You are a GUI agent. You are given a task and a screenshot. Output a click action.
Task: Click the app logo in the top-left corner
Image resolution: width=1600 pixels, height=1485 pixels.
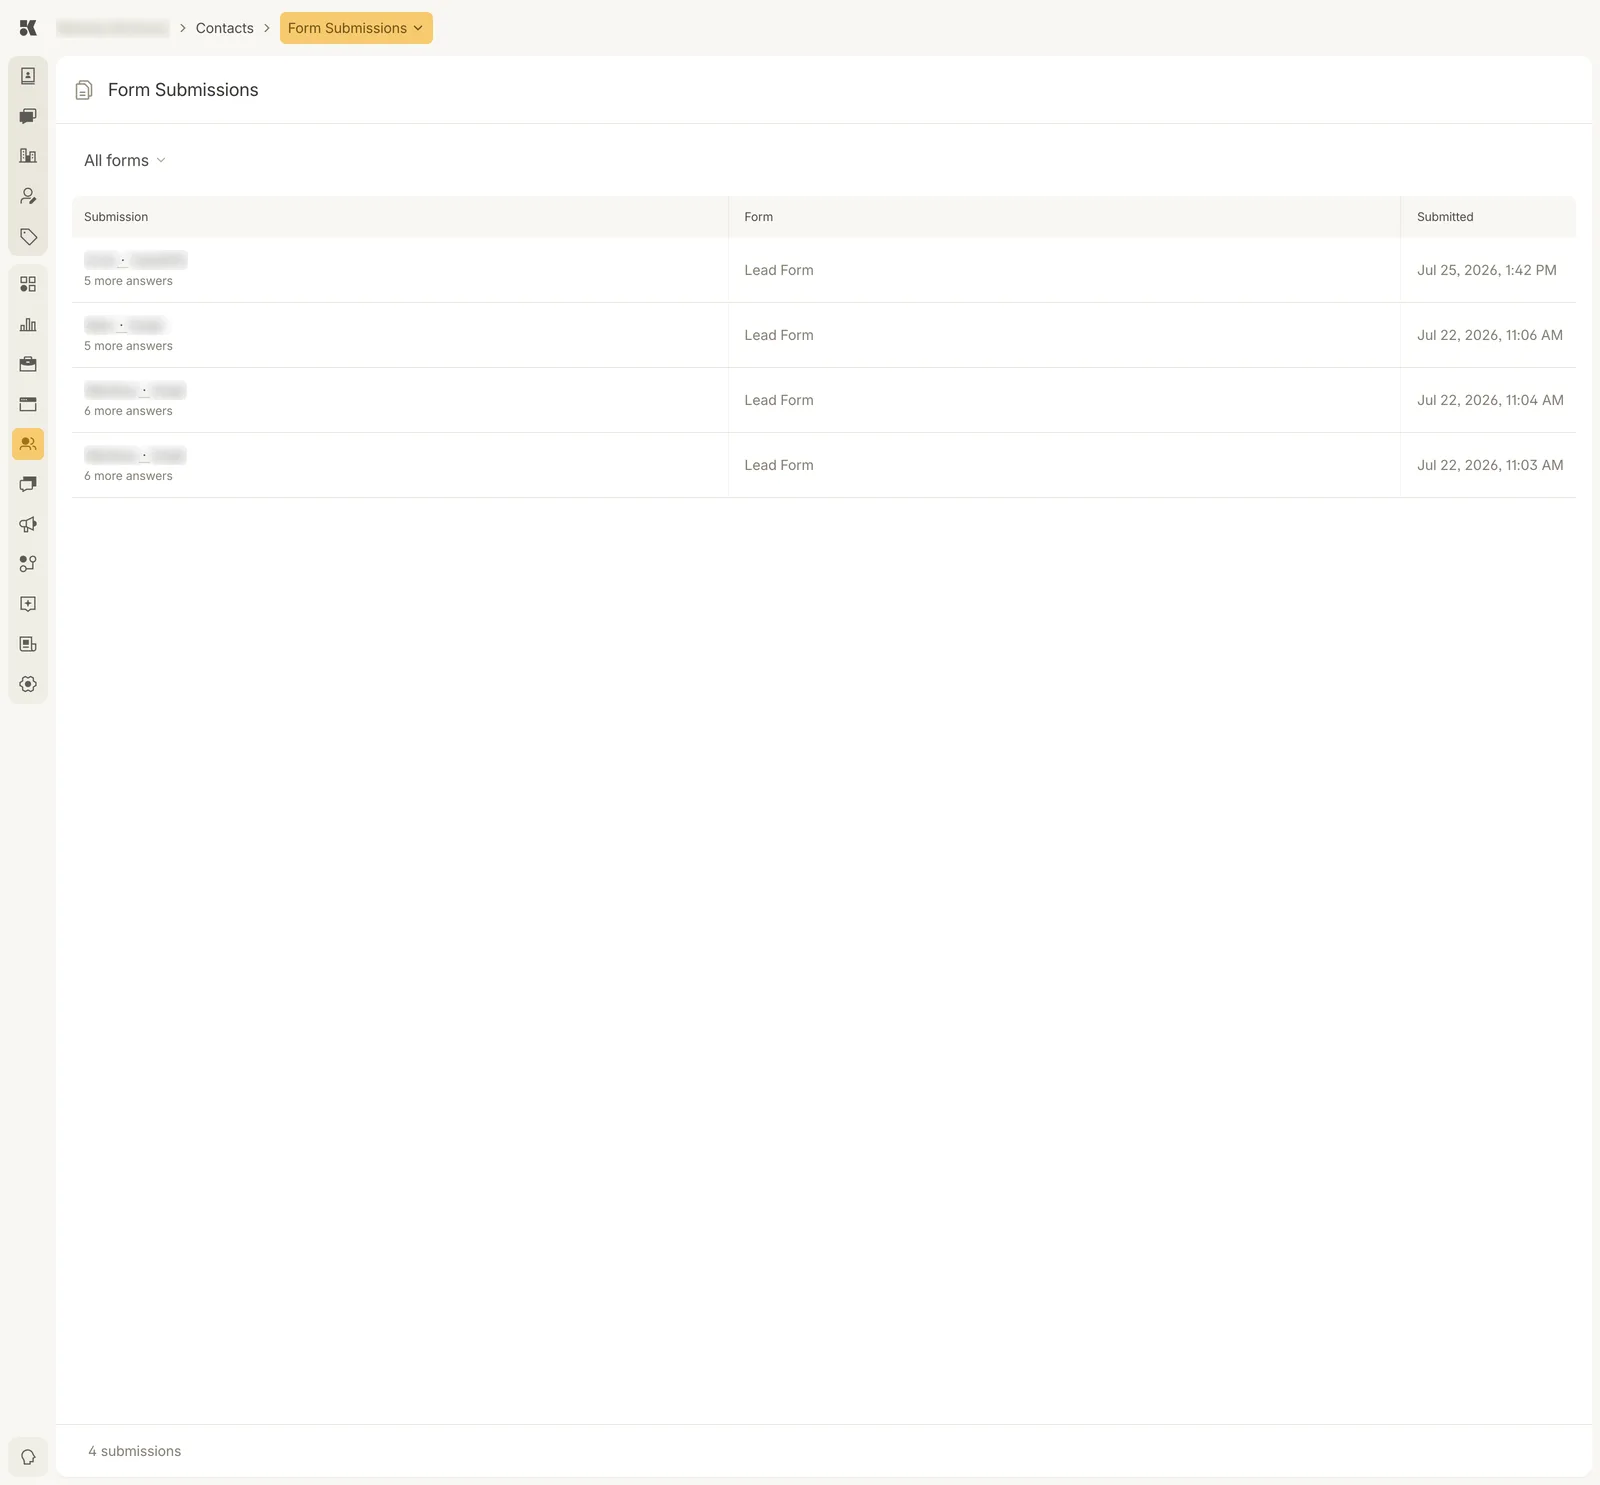28,28
